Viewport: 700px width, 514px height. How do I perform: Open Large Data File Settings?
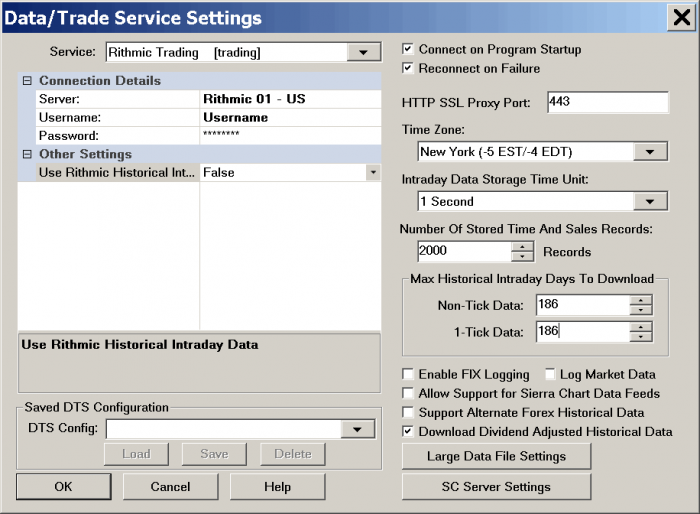pyautogui.click(x=496, y=456)
